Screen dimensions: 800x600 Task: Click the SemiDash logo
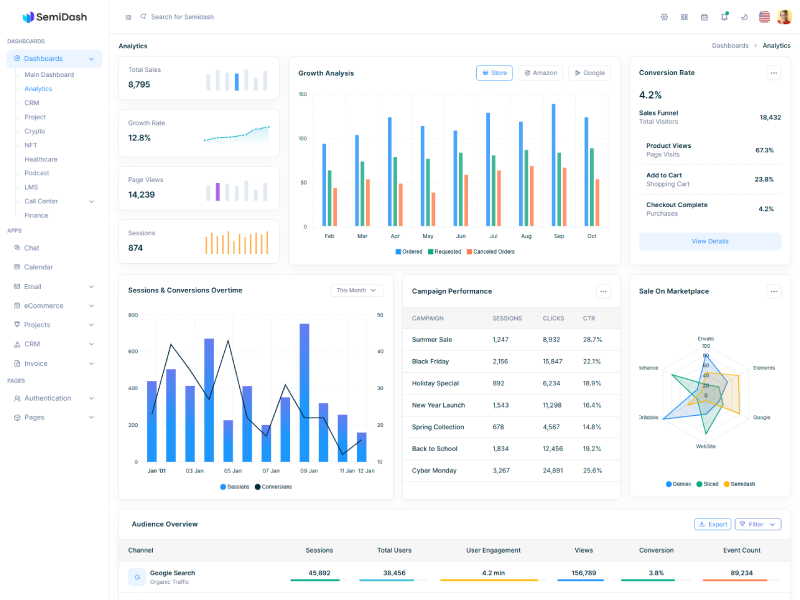coord(55,17)
